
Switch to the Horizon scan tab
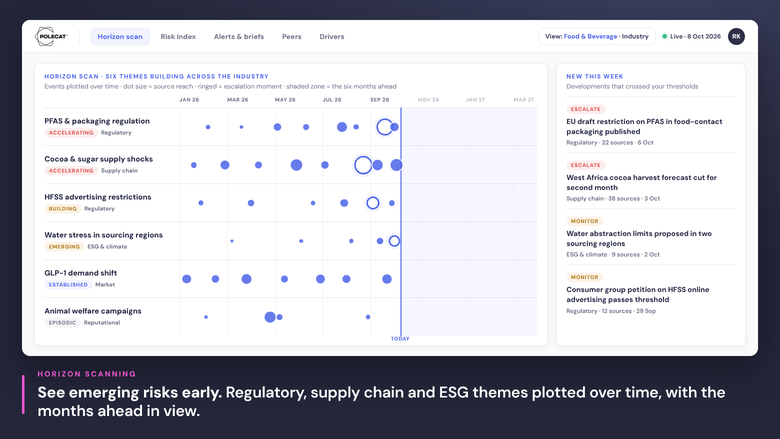click(x=120, y=36)
